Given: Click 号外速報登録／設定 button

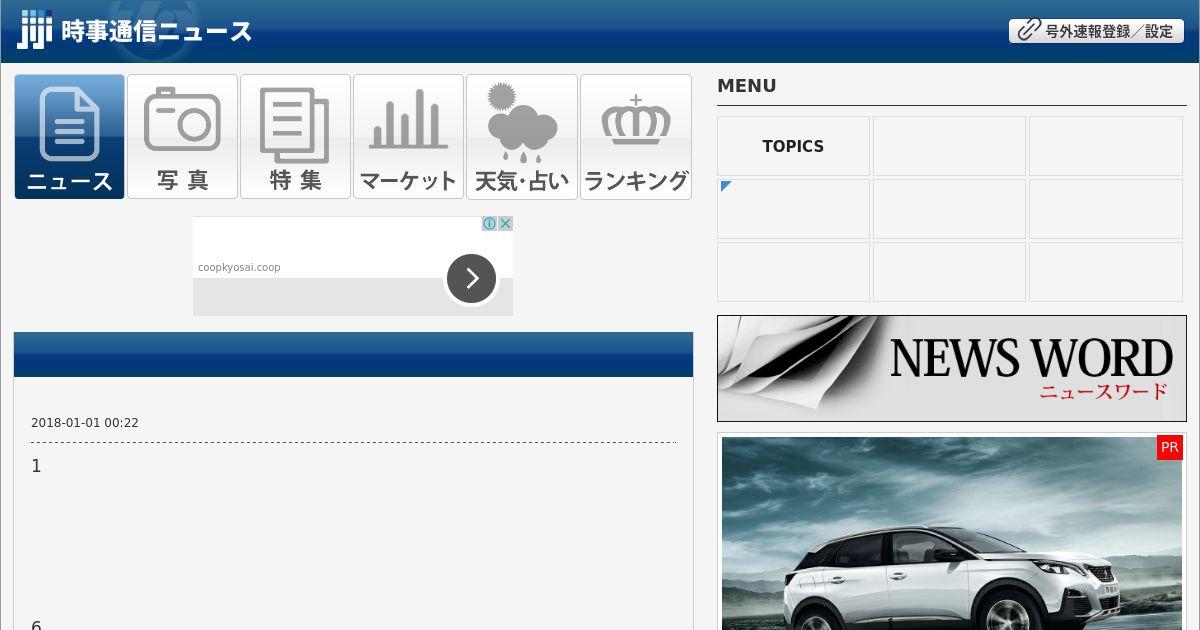Looking at the screenshot, I should click(1096, 31).
